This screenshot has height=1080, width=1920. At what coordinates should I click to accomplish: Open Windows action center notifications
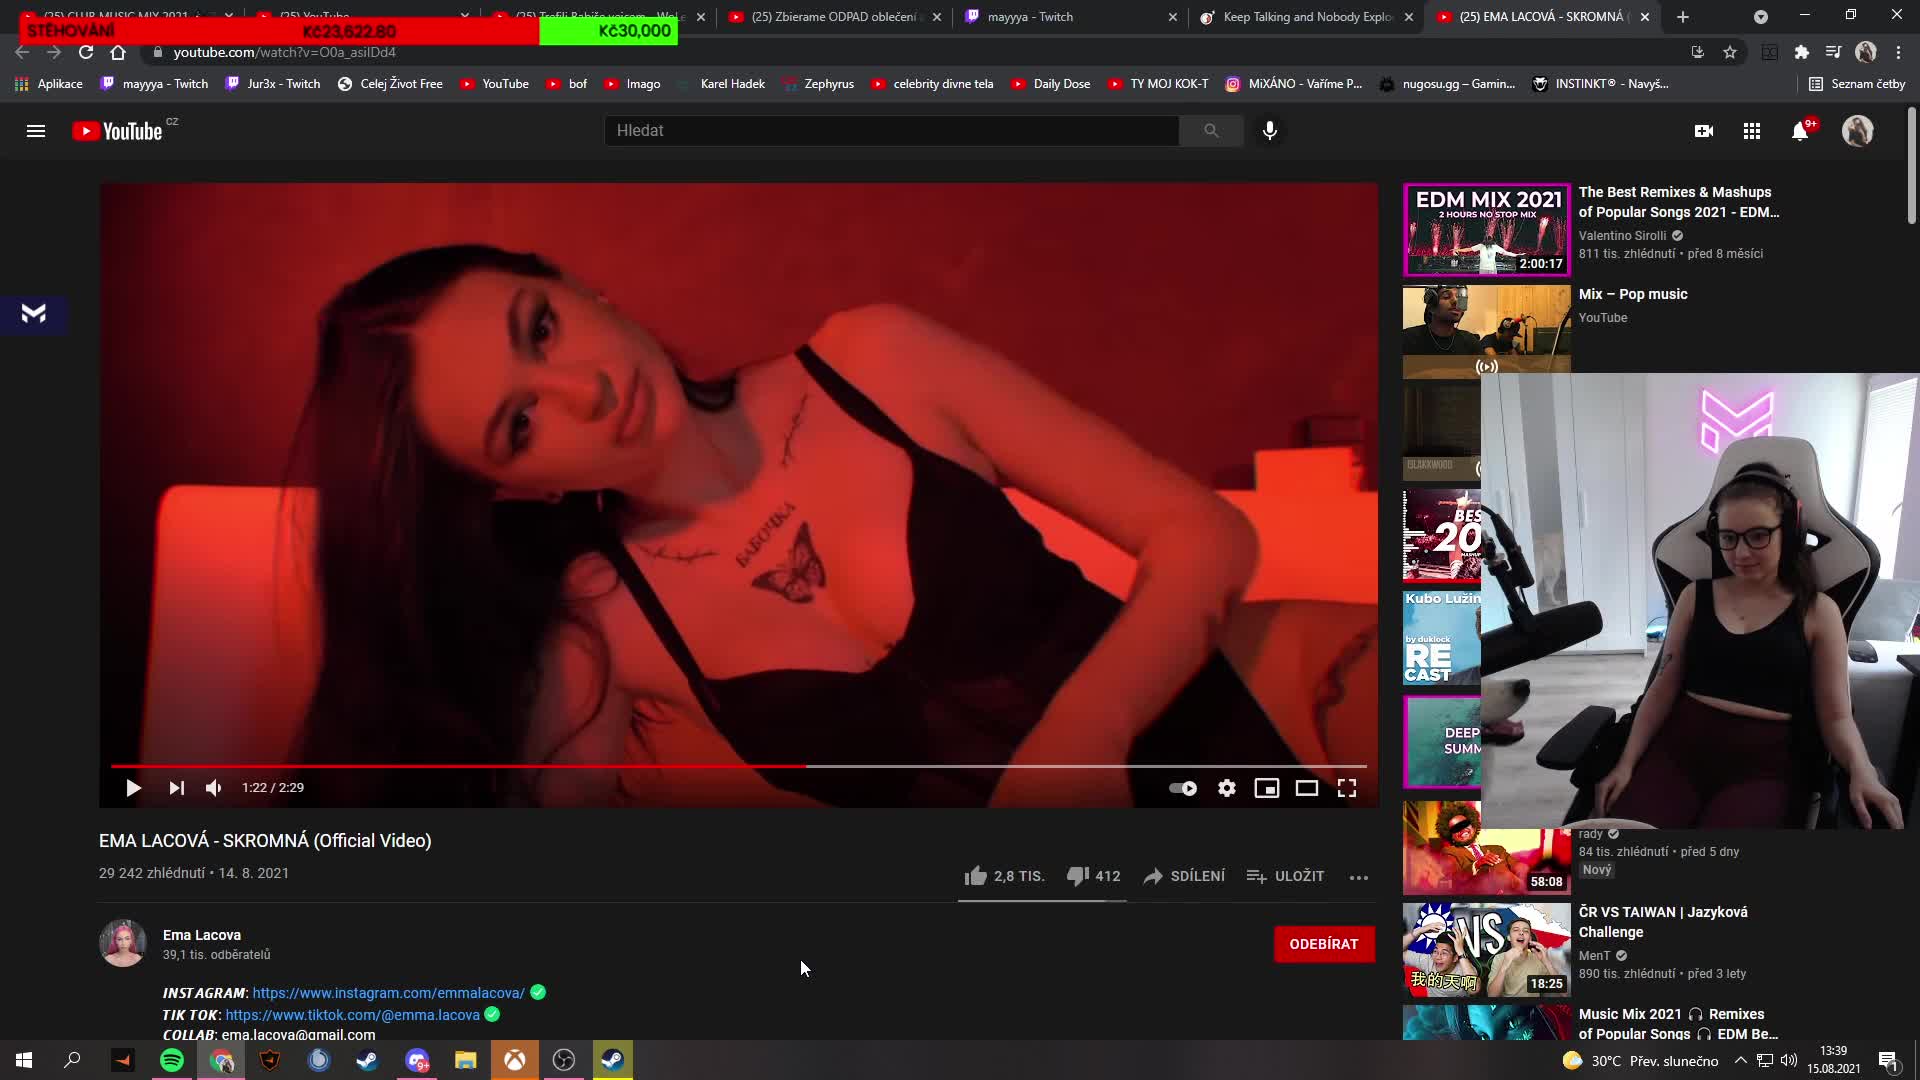tap(1888, 1060)
